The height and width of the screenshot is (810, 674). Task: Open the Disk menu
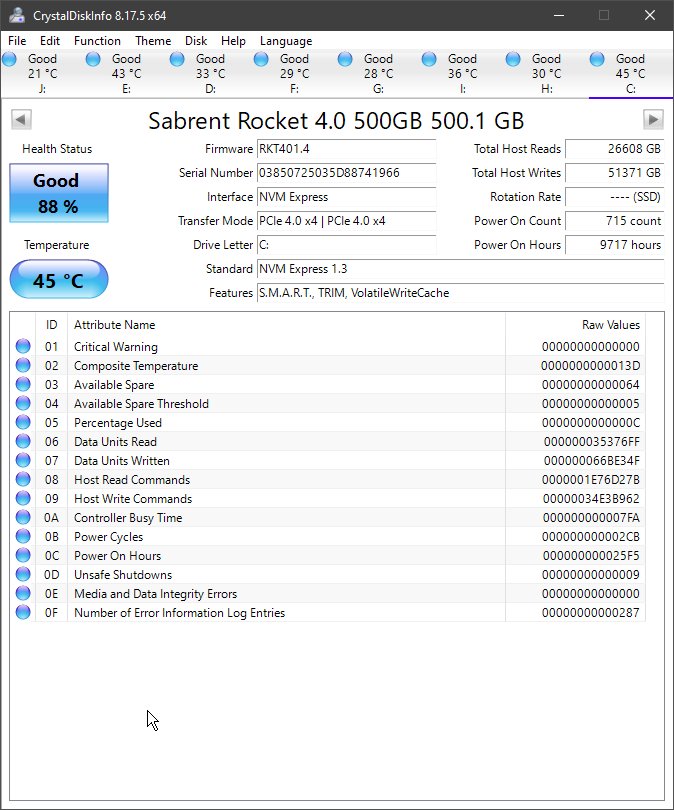click(196, 41)
